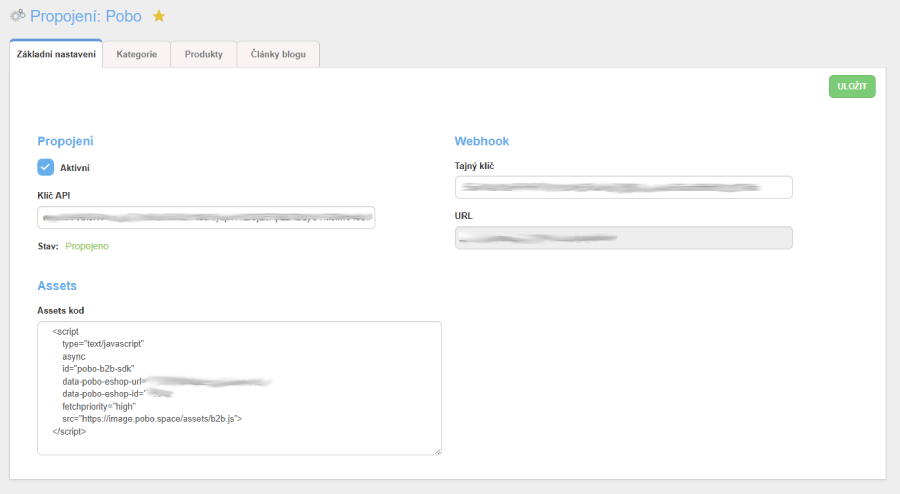Select the Články blogu tab

tap(278, 54)
